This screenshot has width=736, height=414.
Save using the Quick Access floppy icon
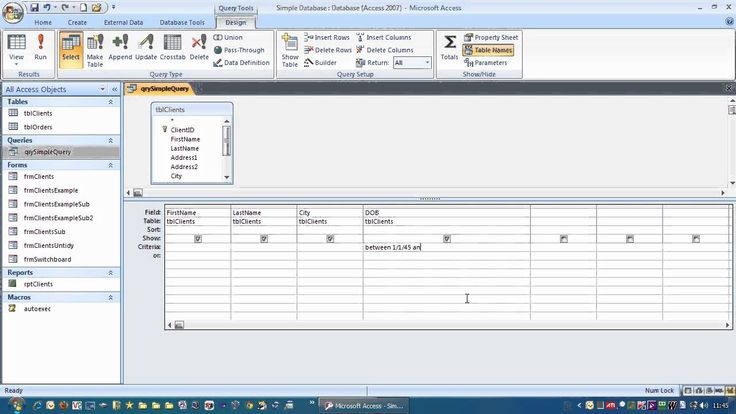[x=34, y=8]
